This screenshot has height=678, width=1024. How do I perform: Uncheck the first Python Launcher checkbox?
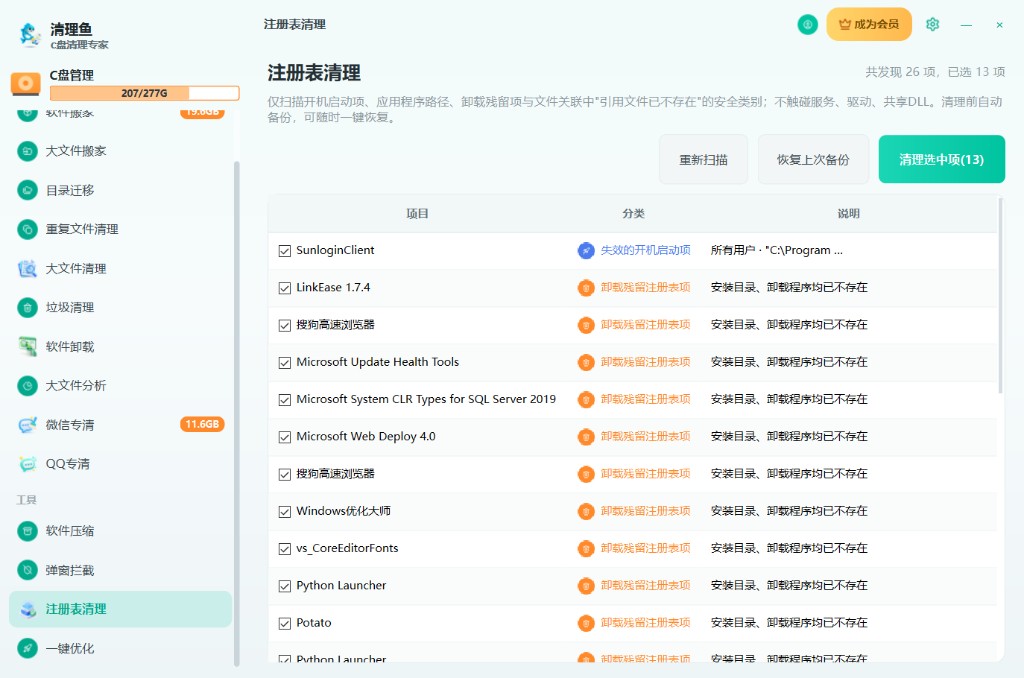285,586
